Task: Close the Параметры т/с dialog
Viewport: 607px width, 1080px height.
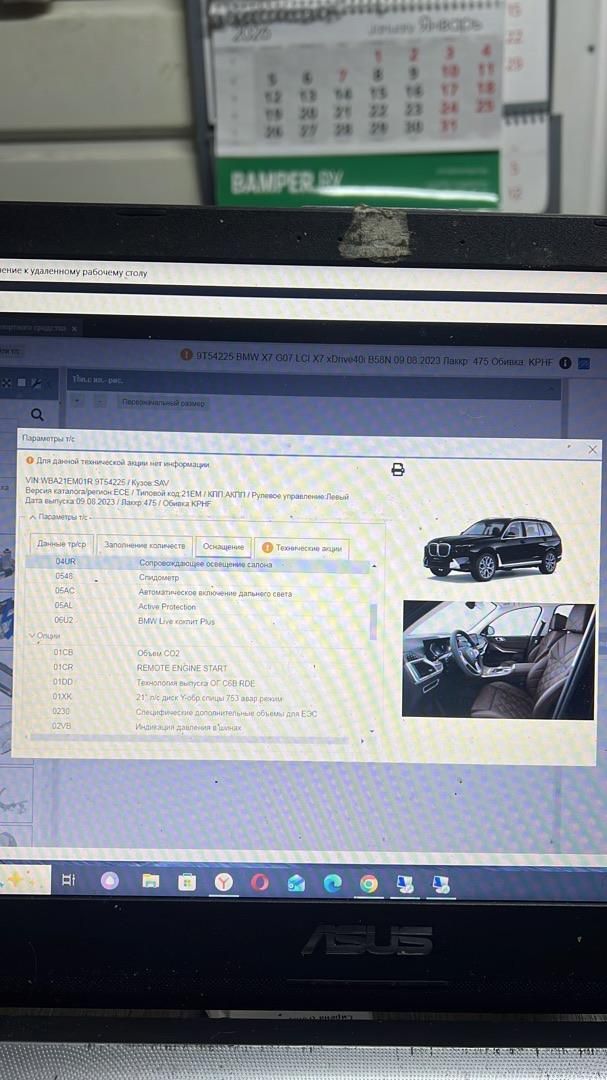Action: click(x=593, y=449)
